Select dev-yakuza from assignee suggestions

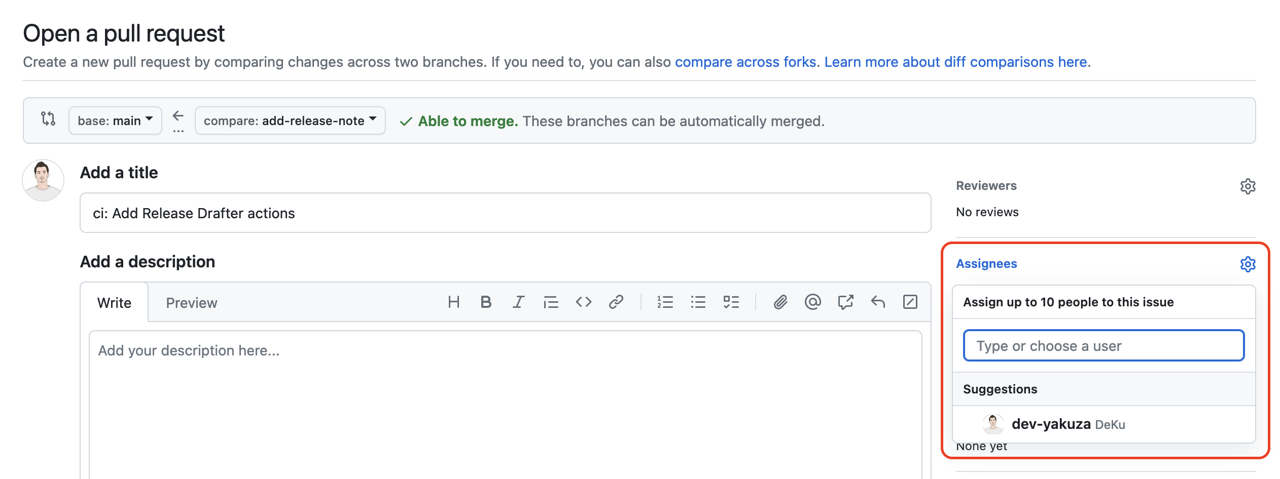tap(1050, 424)
